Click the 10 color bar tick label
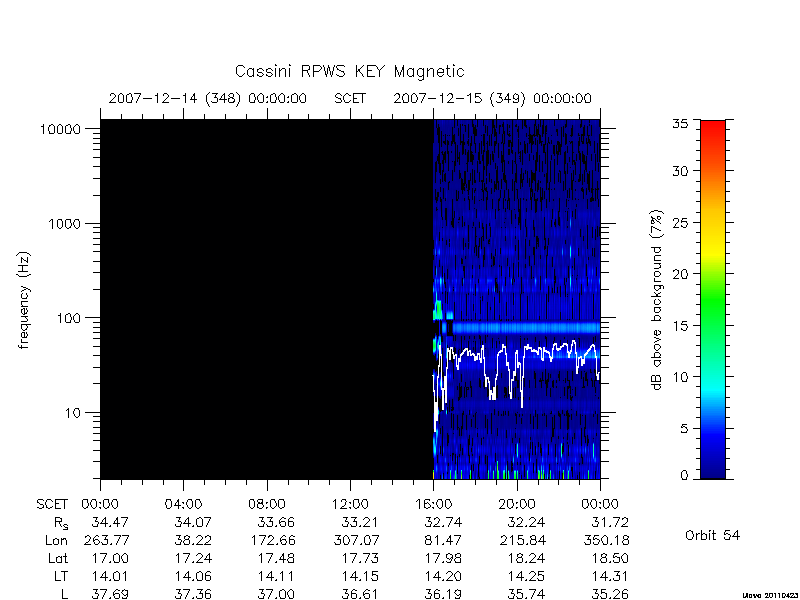 pos(680,377)
